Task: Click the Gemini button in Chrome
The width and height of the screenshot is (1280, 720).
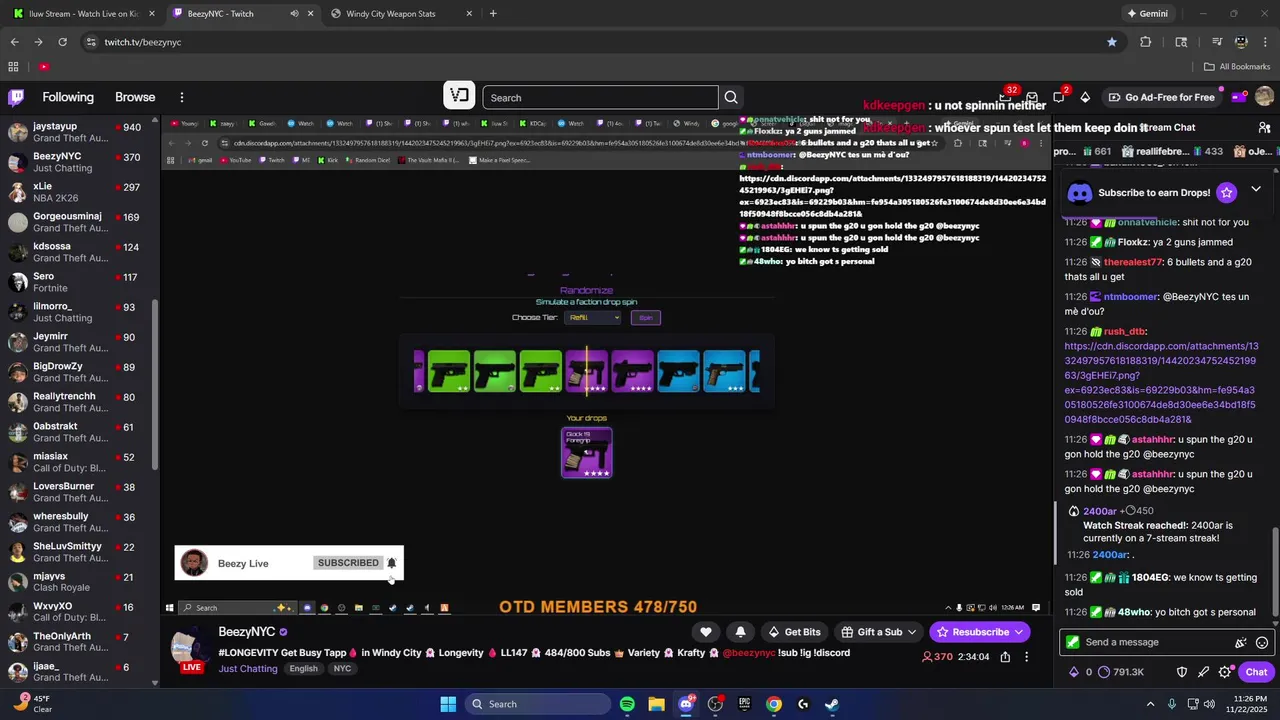Action: coord(1148,14)
